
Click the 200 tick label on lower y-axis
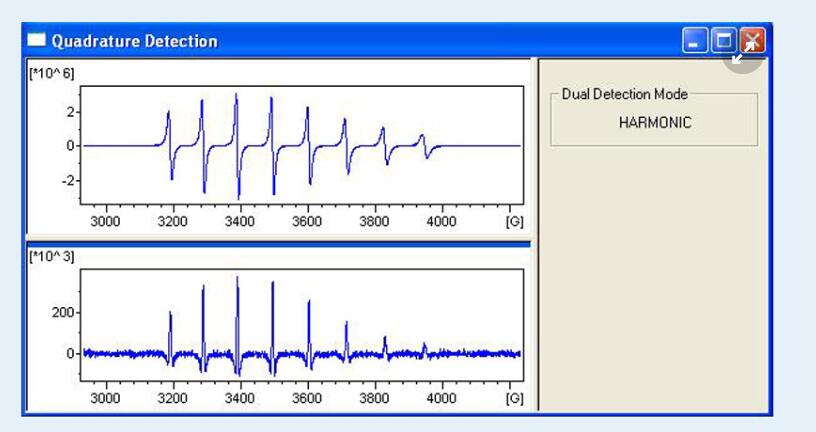[x=64, y=313]
